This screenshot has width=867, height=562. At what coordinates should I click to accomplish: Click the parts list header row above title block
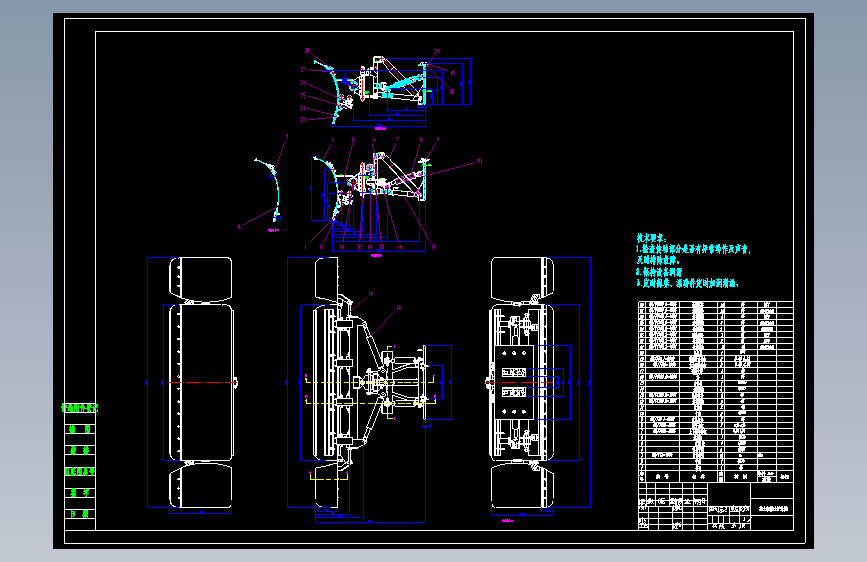click(716, 476)
